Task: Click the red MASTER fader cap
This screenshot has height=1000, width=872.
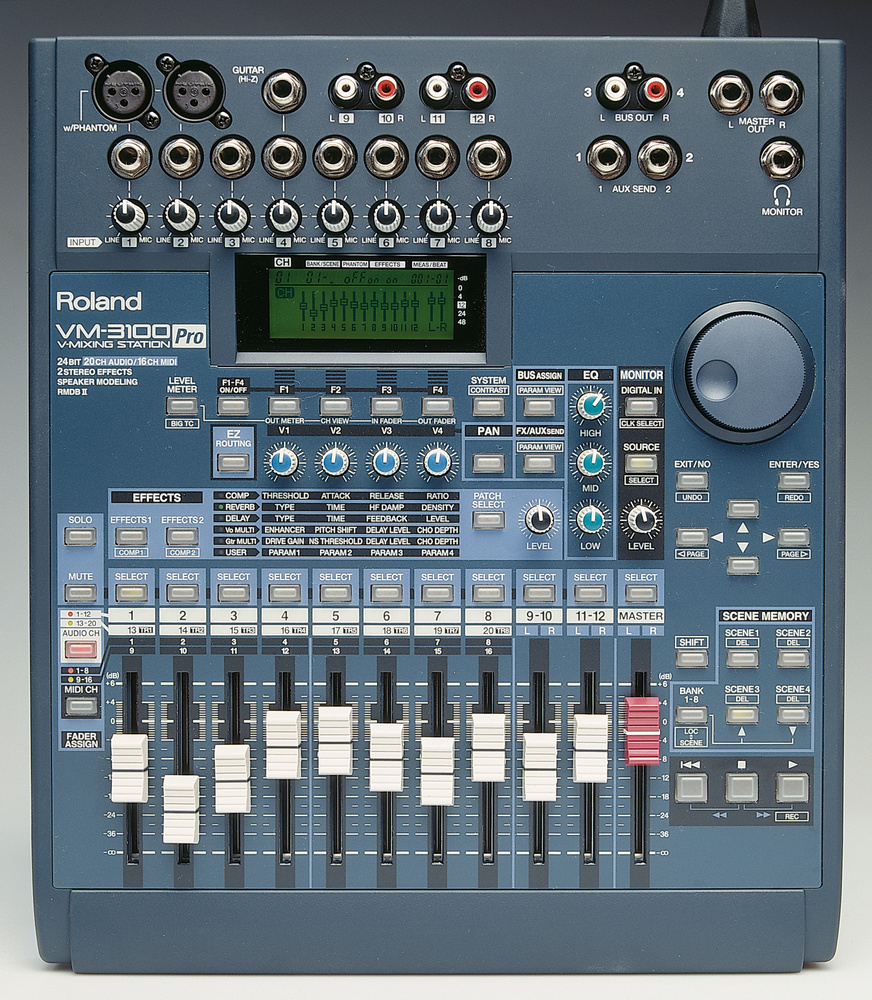Action: tap(641, 731)
